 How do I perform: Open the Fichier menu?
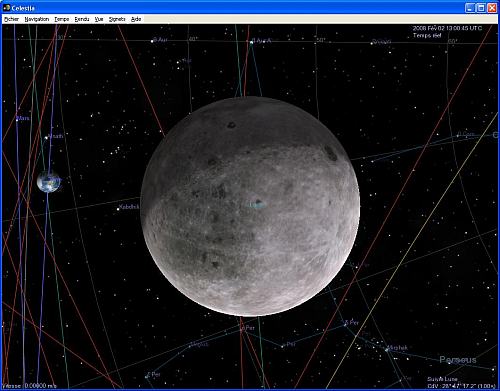(11, 19)
